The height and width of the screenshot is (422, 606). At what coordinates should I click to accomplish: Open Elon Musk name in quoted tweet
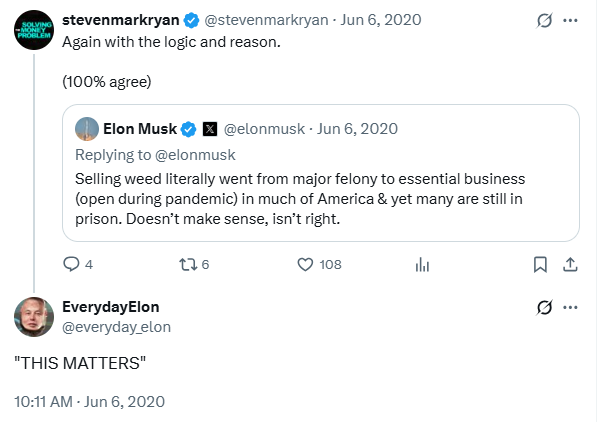[140, 128]
